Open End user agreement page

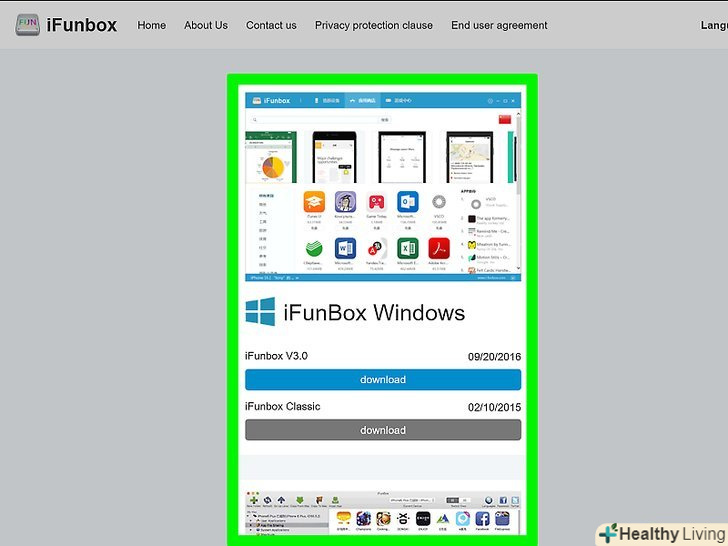point(499,26)
